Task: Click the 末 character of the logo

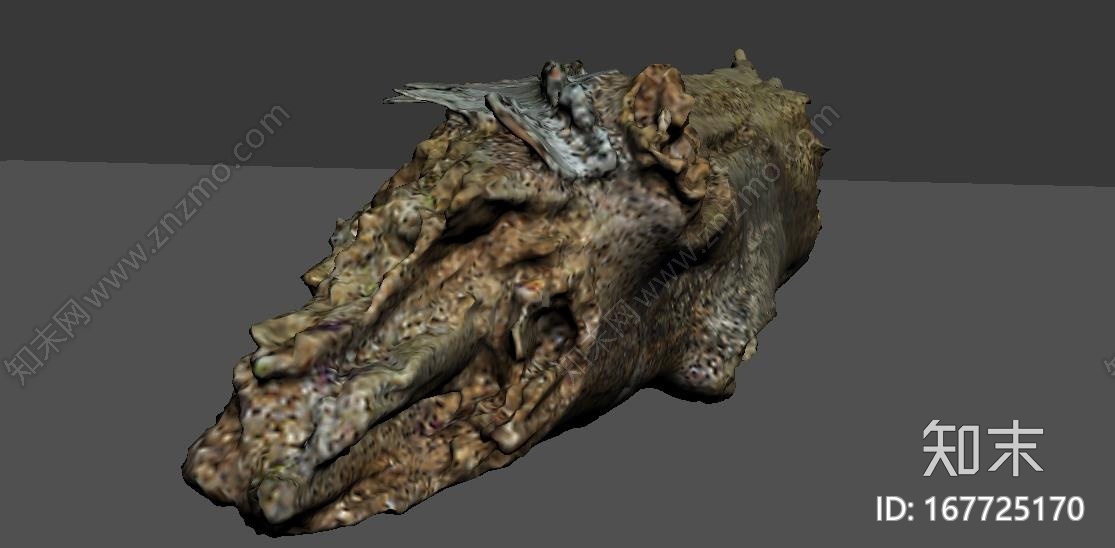Action: pos(1013,448)
